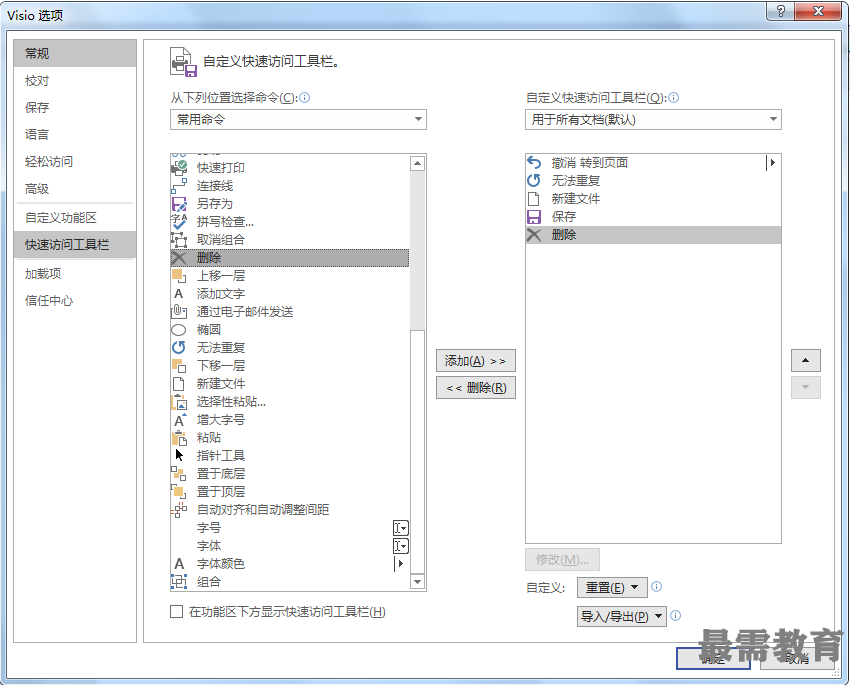Screen dimensions: 850x685
Task: Click the purple 保存 disk icon in right list
Action: click(534, 217)
